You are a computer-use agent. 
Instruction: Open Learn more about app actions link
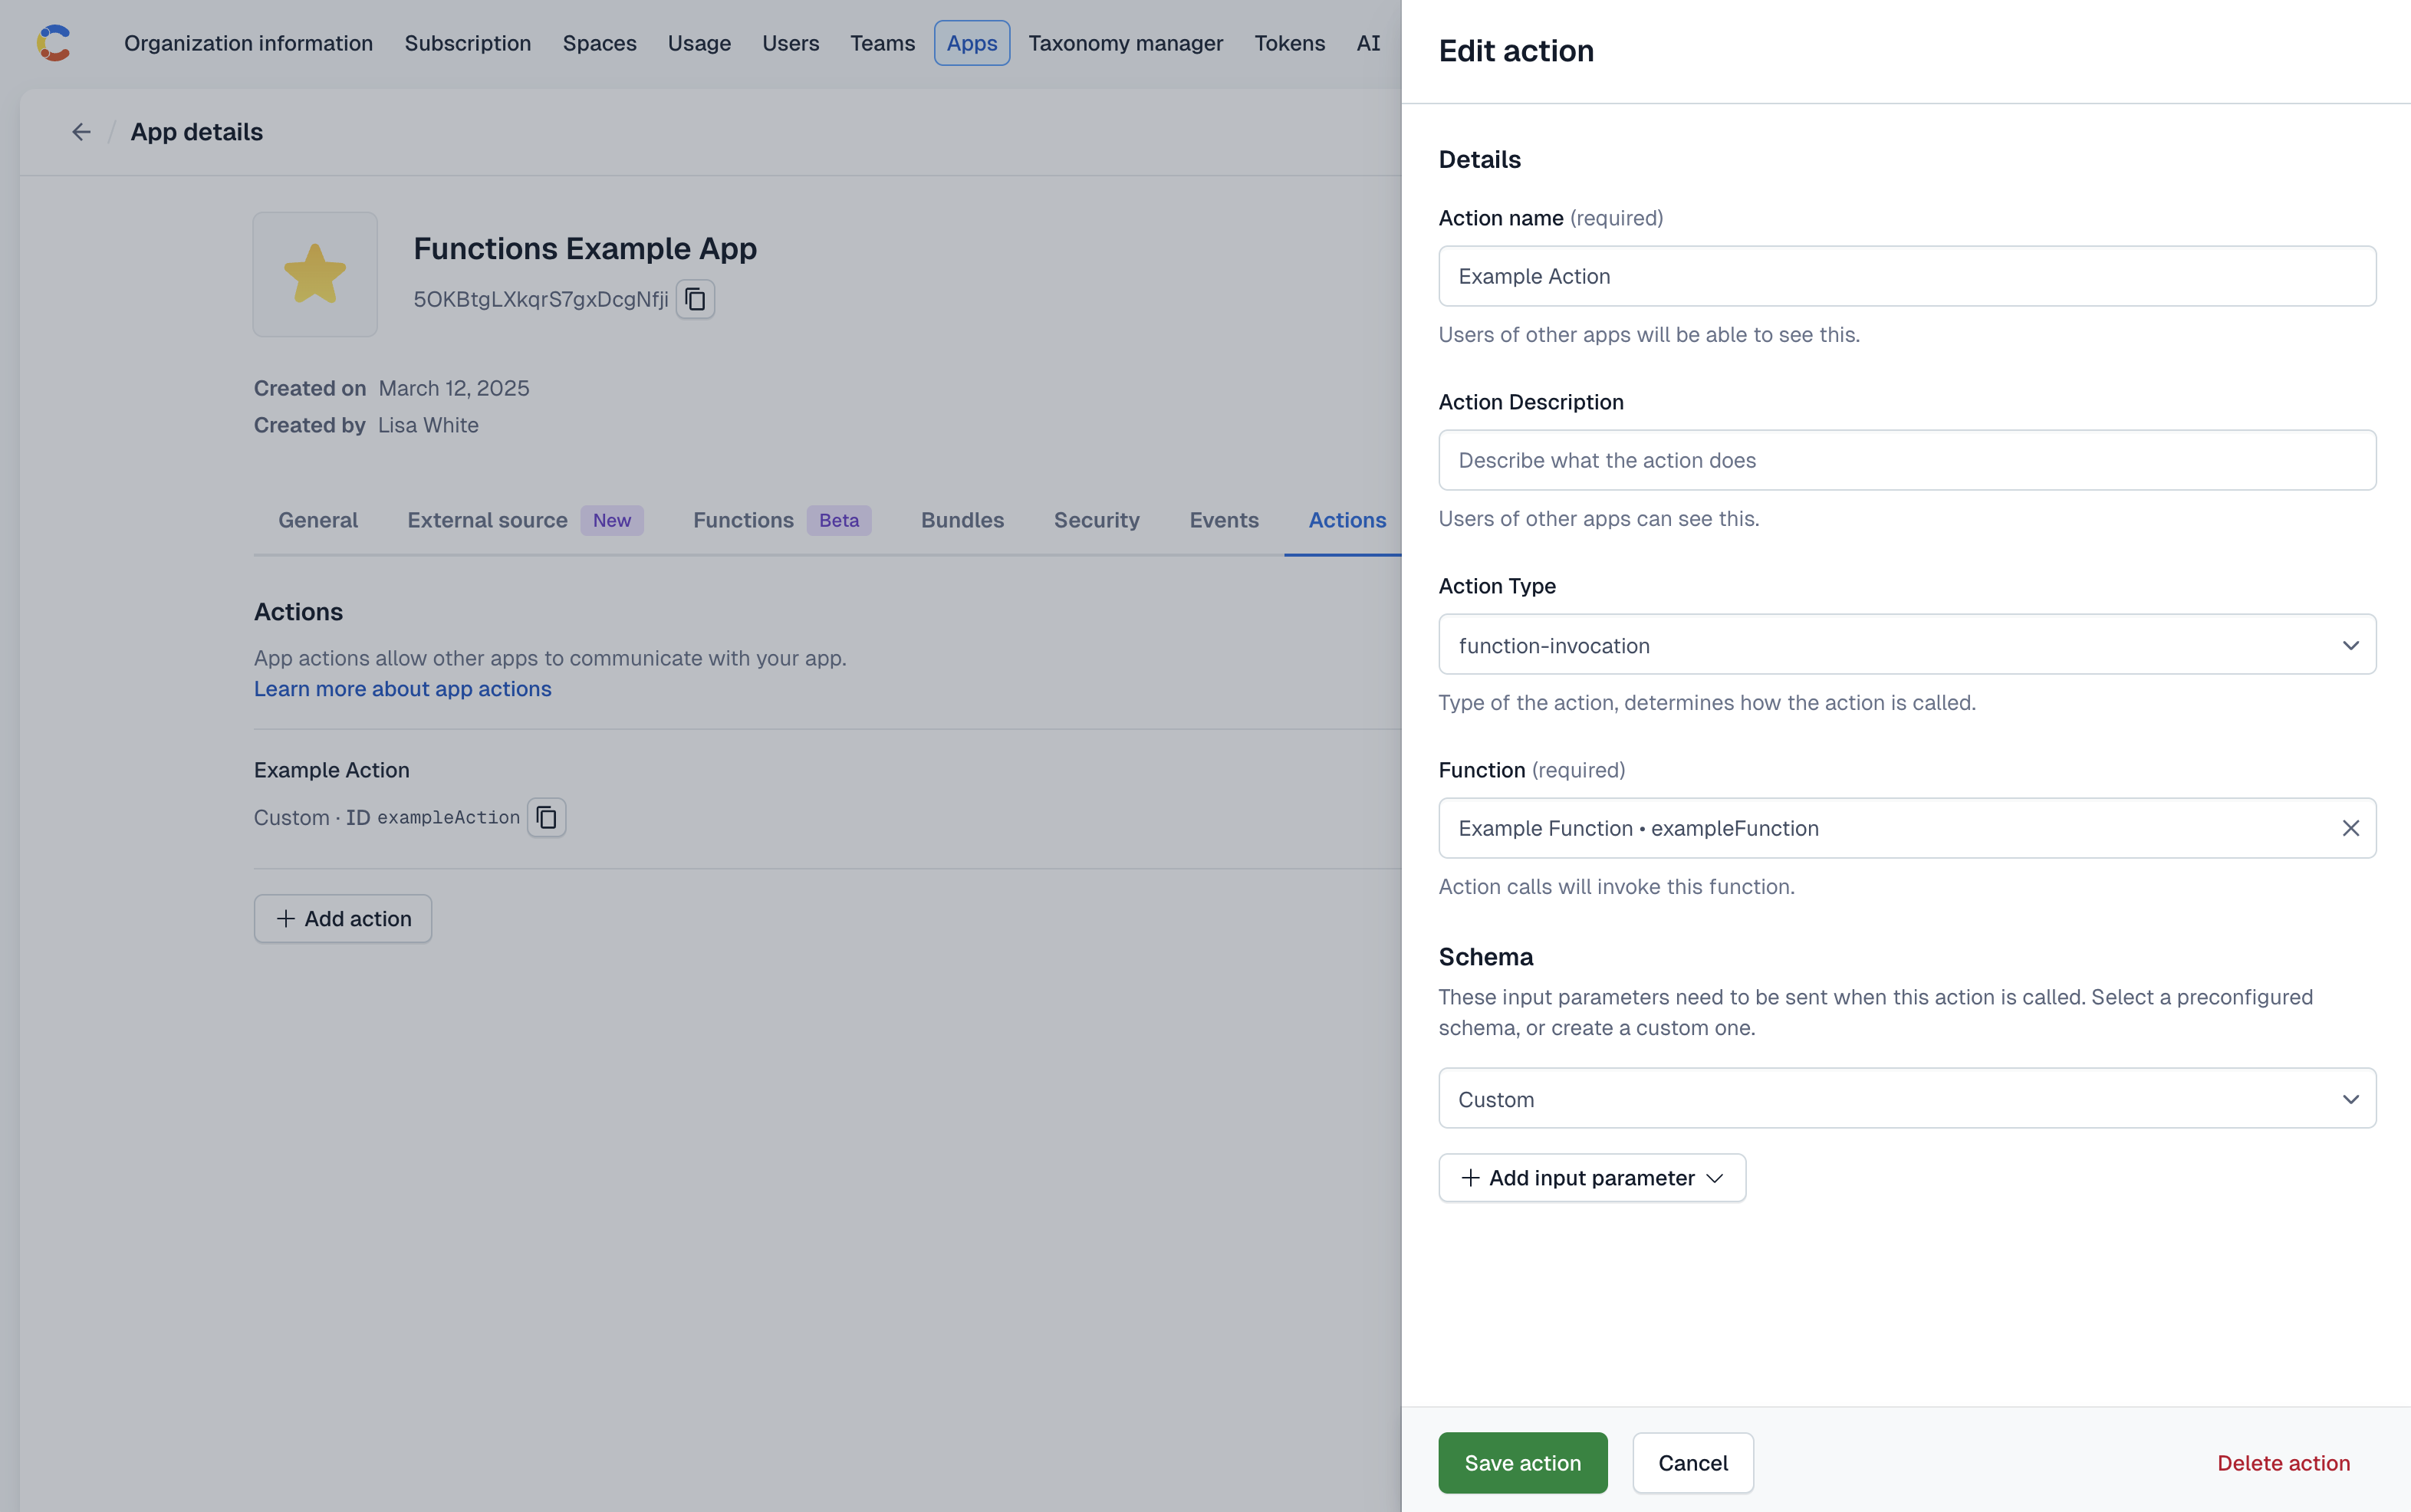click(x=402, y=689)
